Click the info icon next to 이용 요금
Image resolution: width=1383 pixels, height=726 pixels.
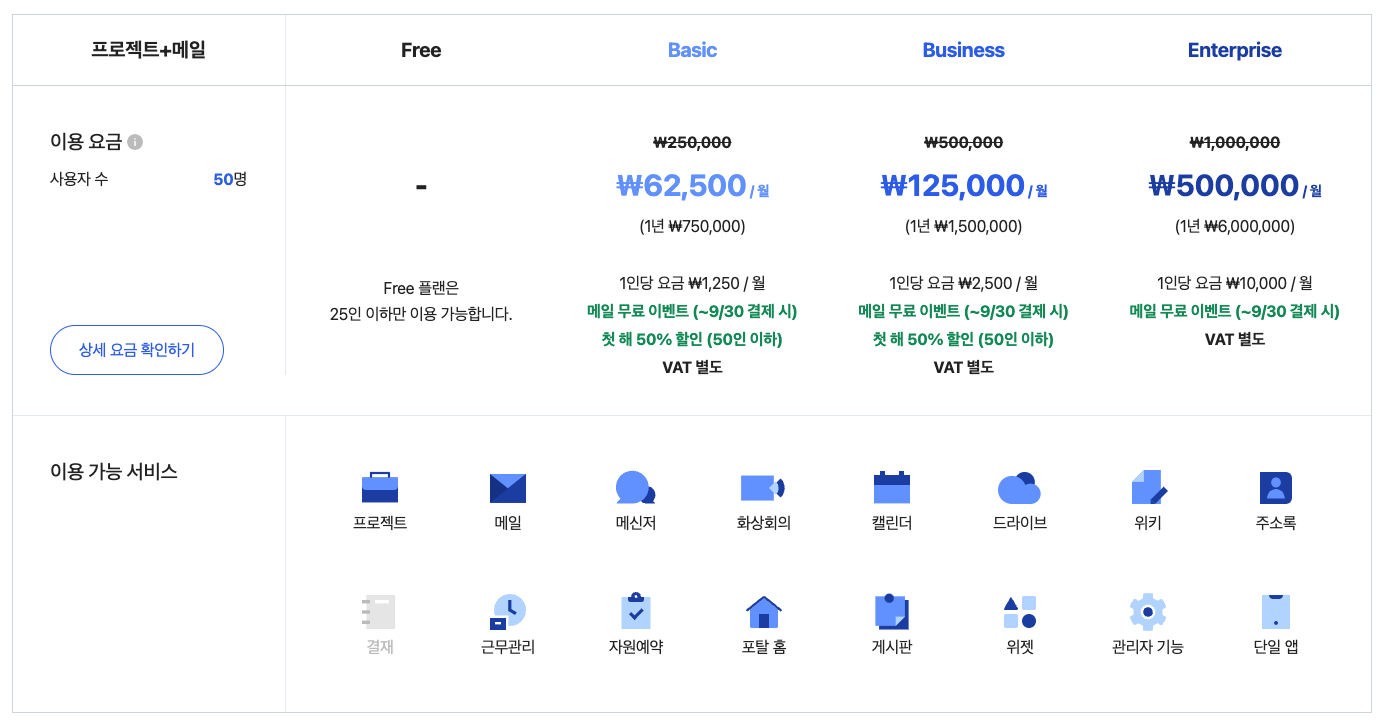coord(136,142)
